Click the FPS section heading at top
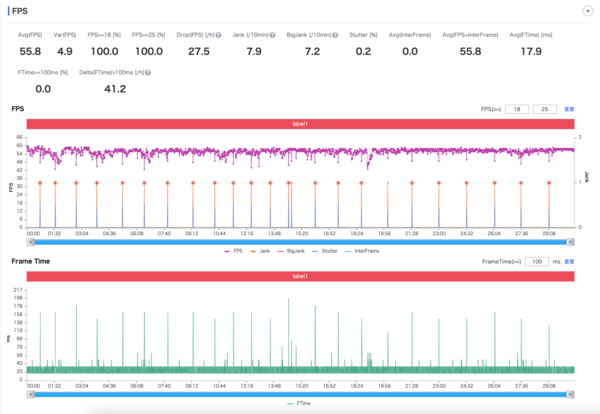 [20, 11]
